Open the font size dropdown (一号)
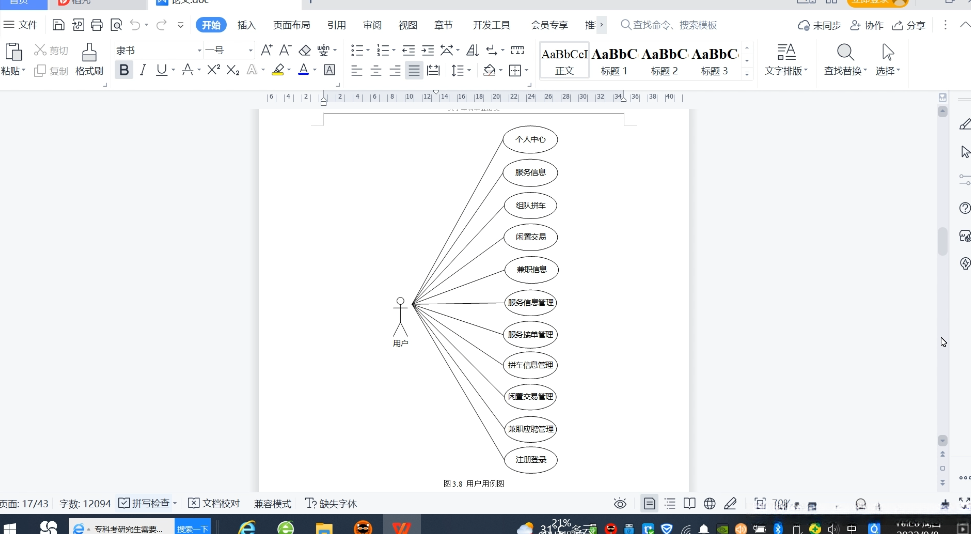971x534 pixels. (x=250, y=50)
